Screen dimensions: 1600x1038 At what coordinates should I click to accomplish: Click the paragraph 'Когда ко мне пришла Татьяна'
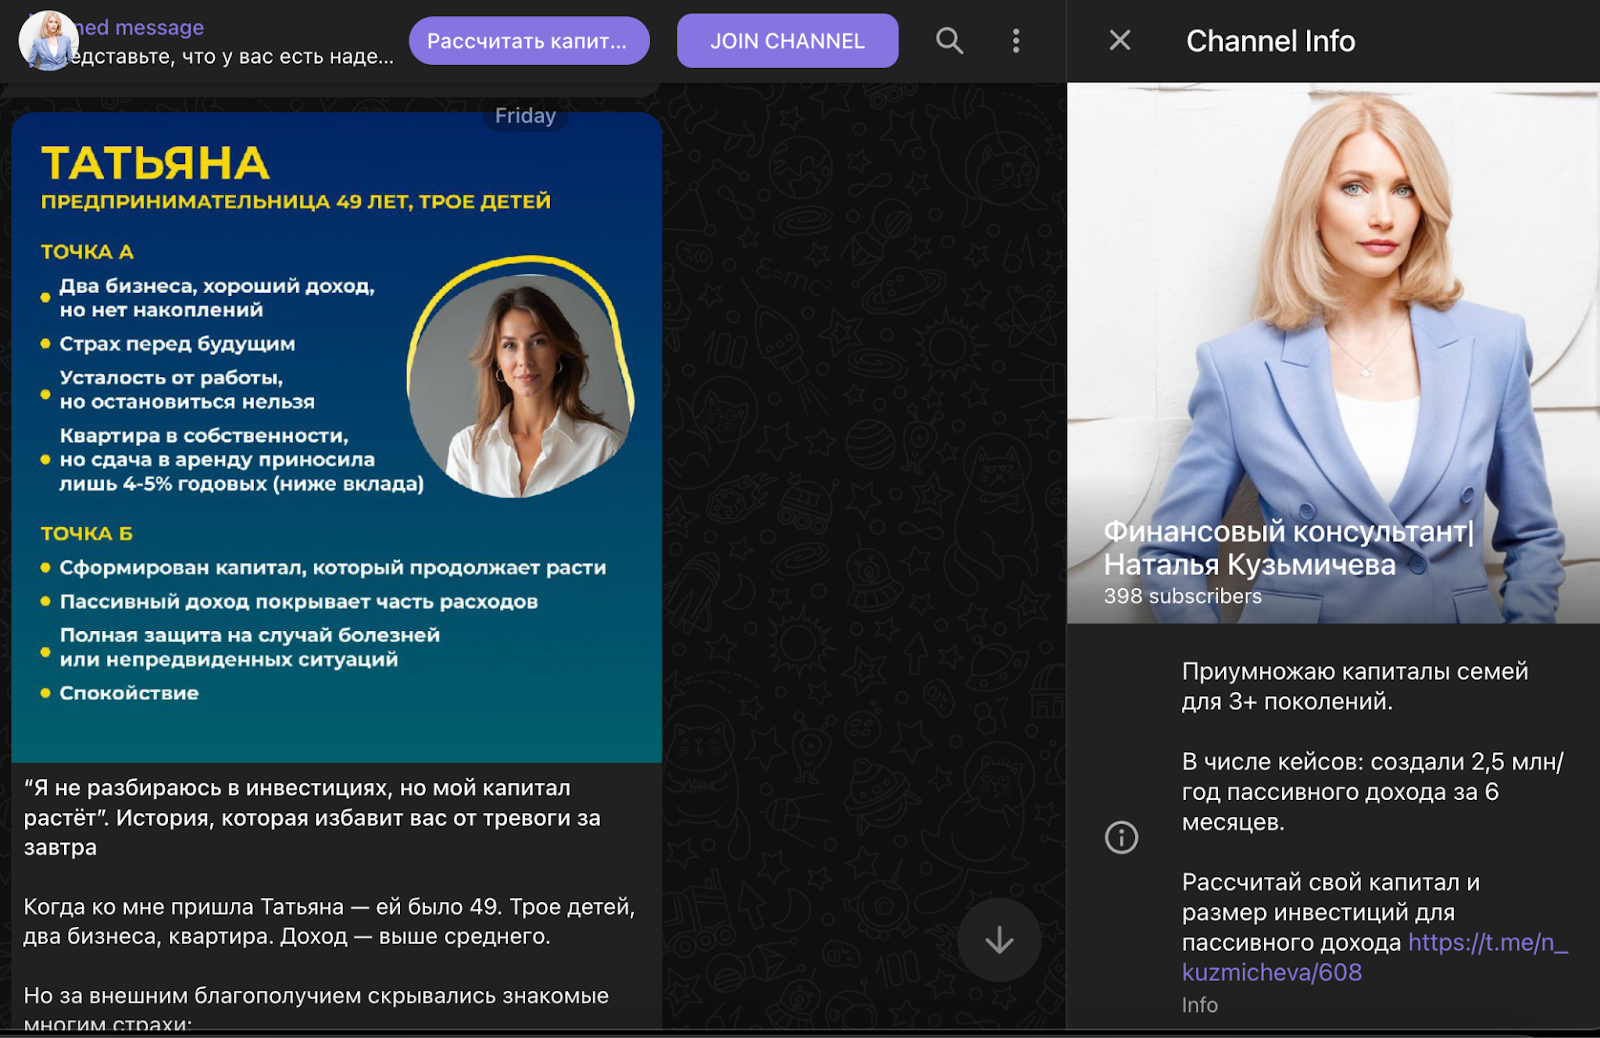click(x=329, y=921)
